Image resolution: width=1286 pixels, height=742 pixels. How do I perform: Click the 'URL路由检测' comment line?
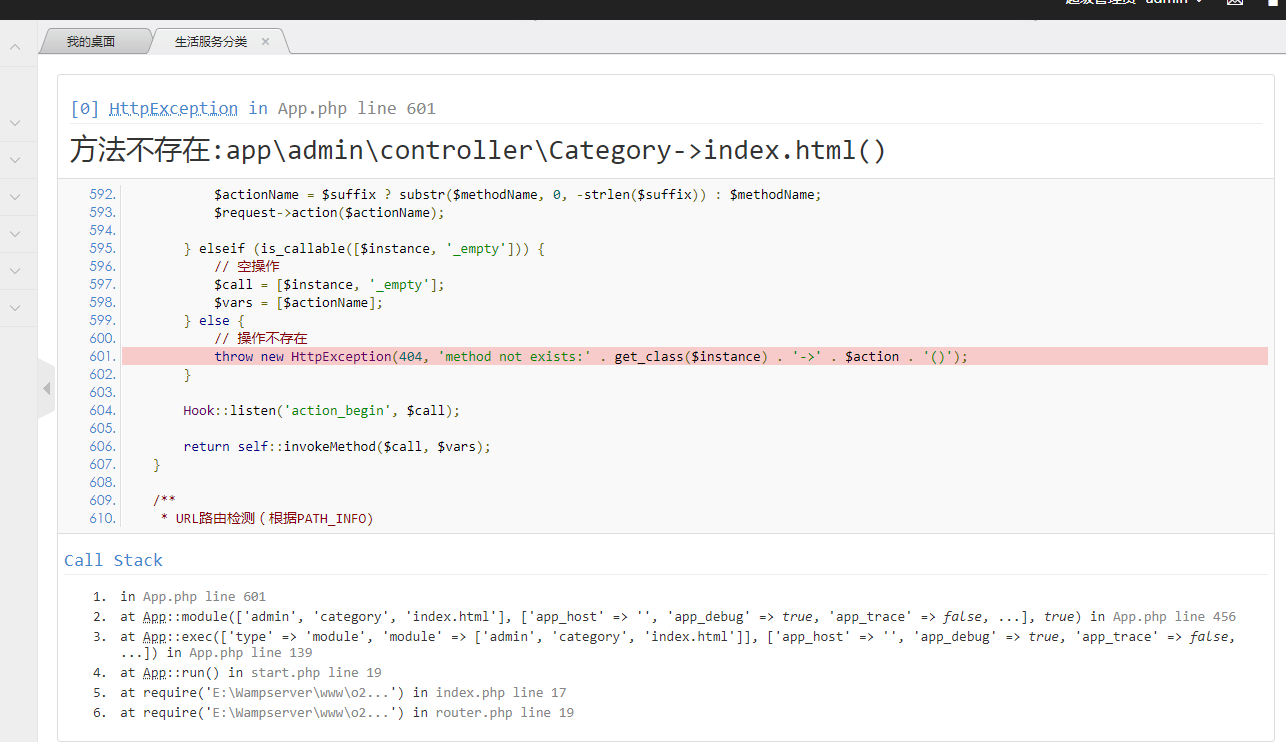(x=267, y=518)
